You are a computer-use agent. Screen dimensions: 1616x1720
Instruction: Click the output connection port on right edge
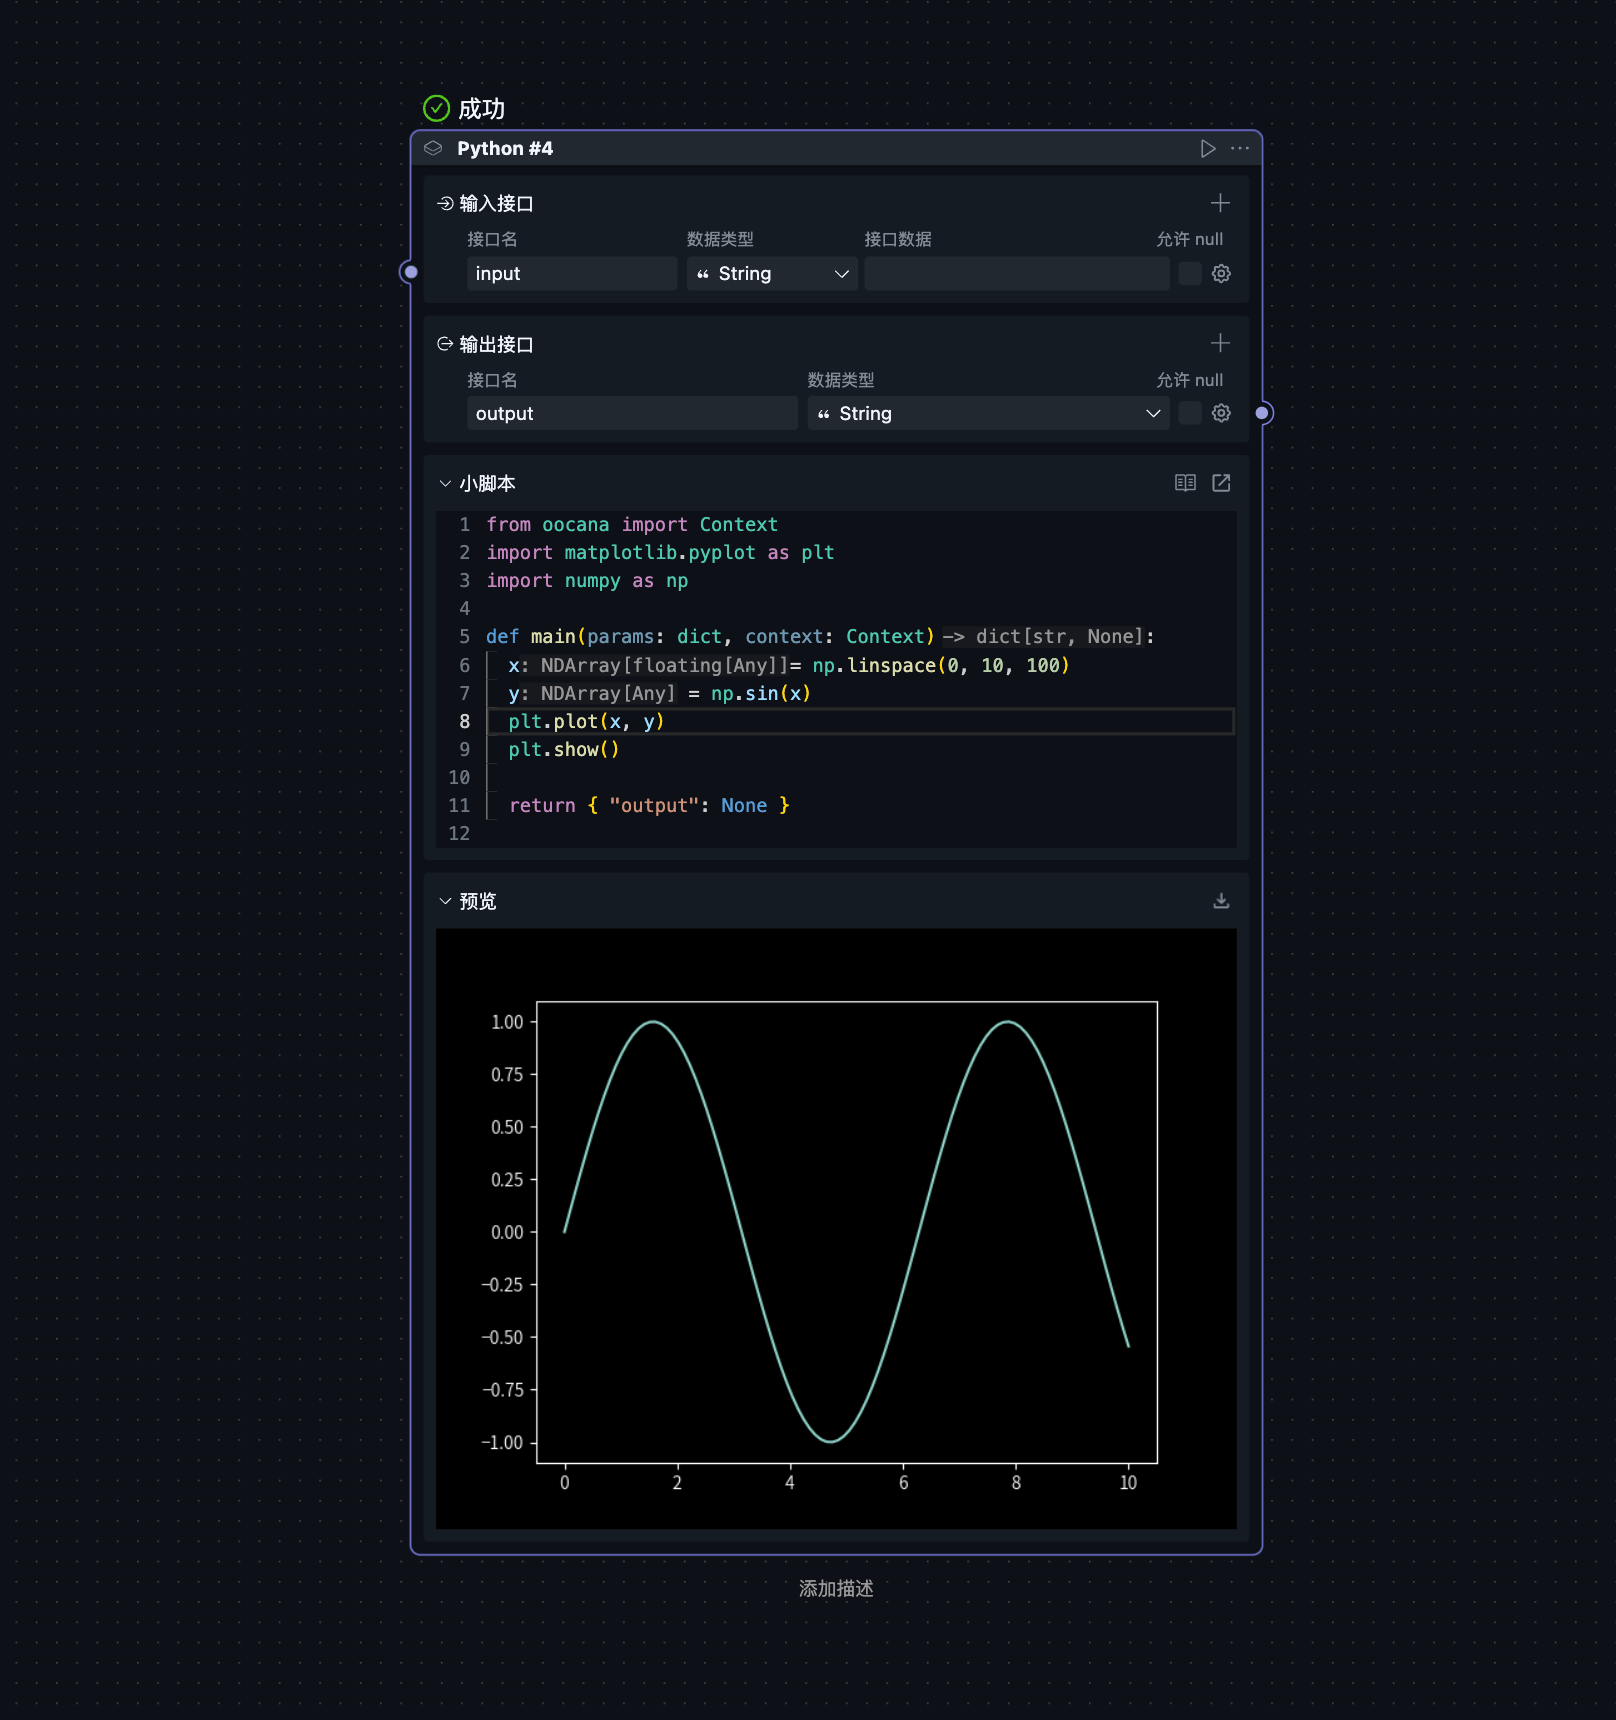pyautogui.click(x=1263, y=413)
